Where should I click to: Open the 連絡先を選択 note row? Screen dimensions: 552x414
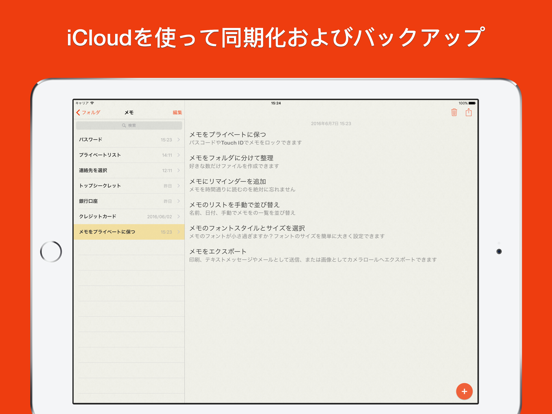point(129,170)
